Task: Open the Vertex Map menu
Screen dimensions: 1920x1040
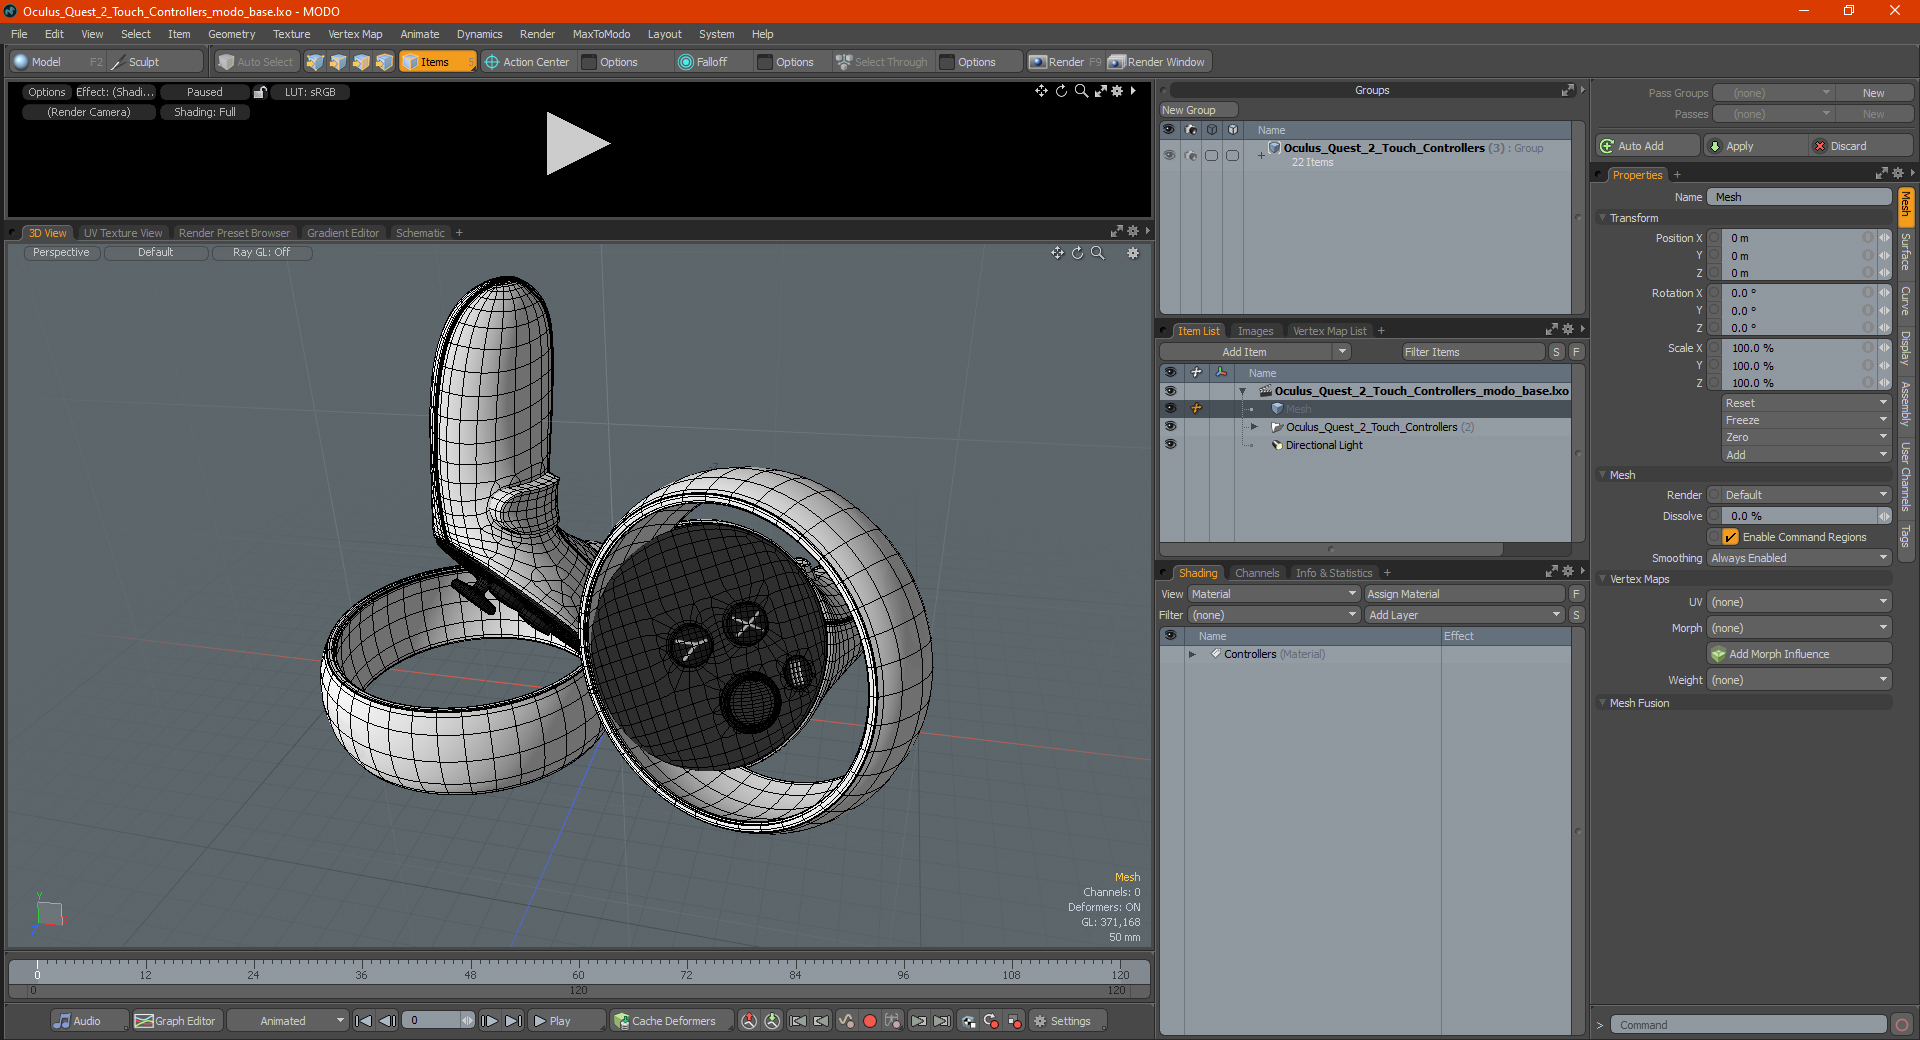Action: pyautogui.click(x=355, y=34)
